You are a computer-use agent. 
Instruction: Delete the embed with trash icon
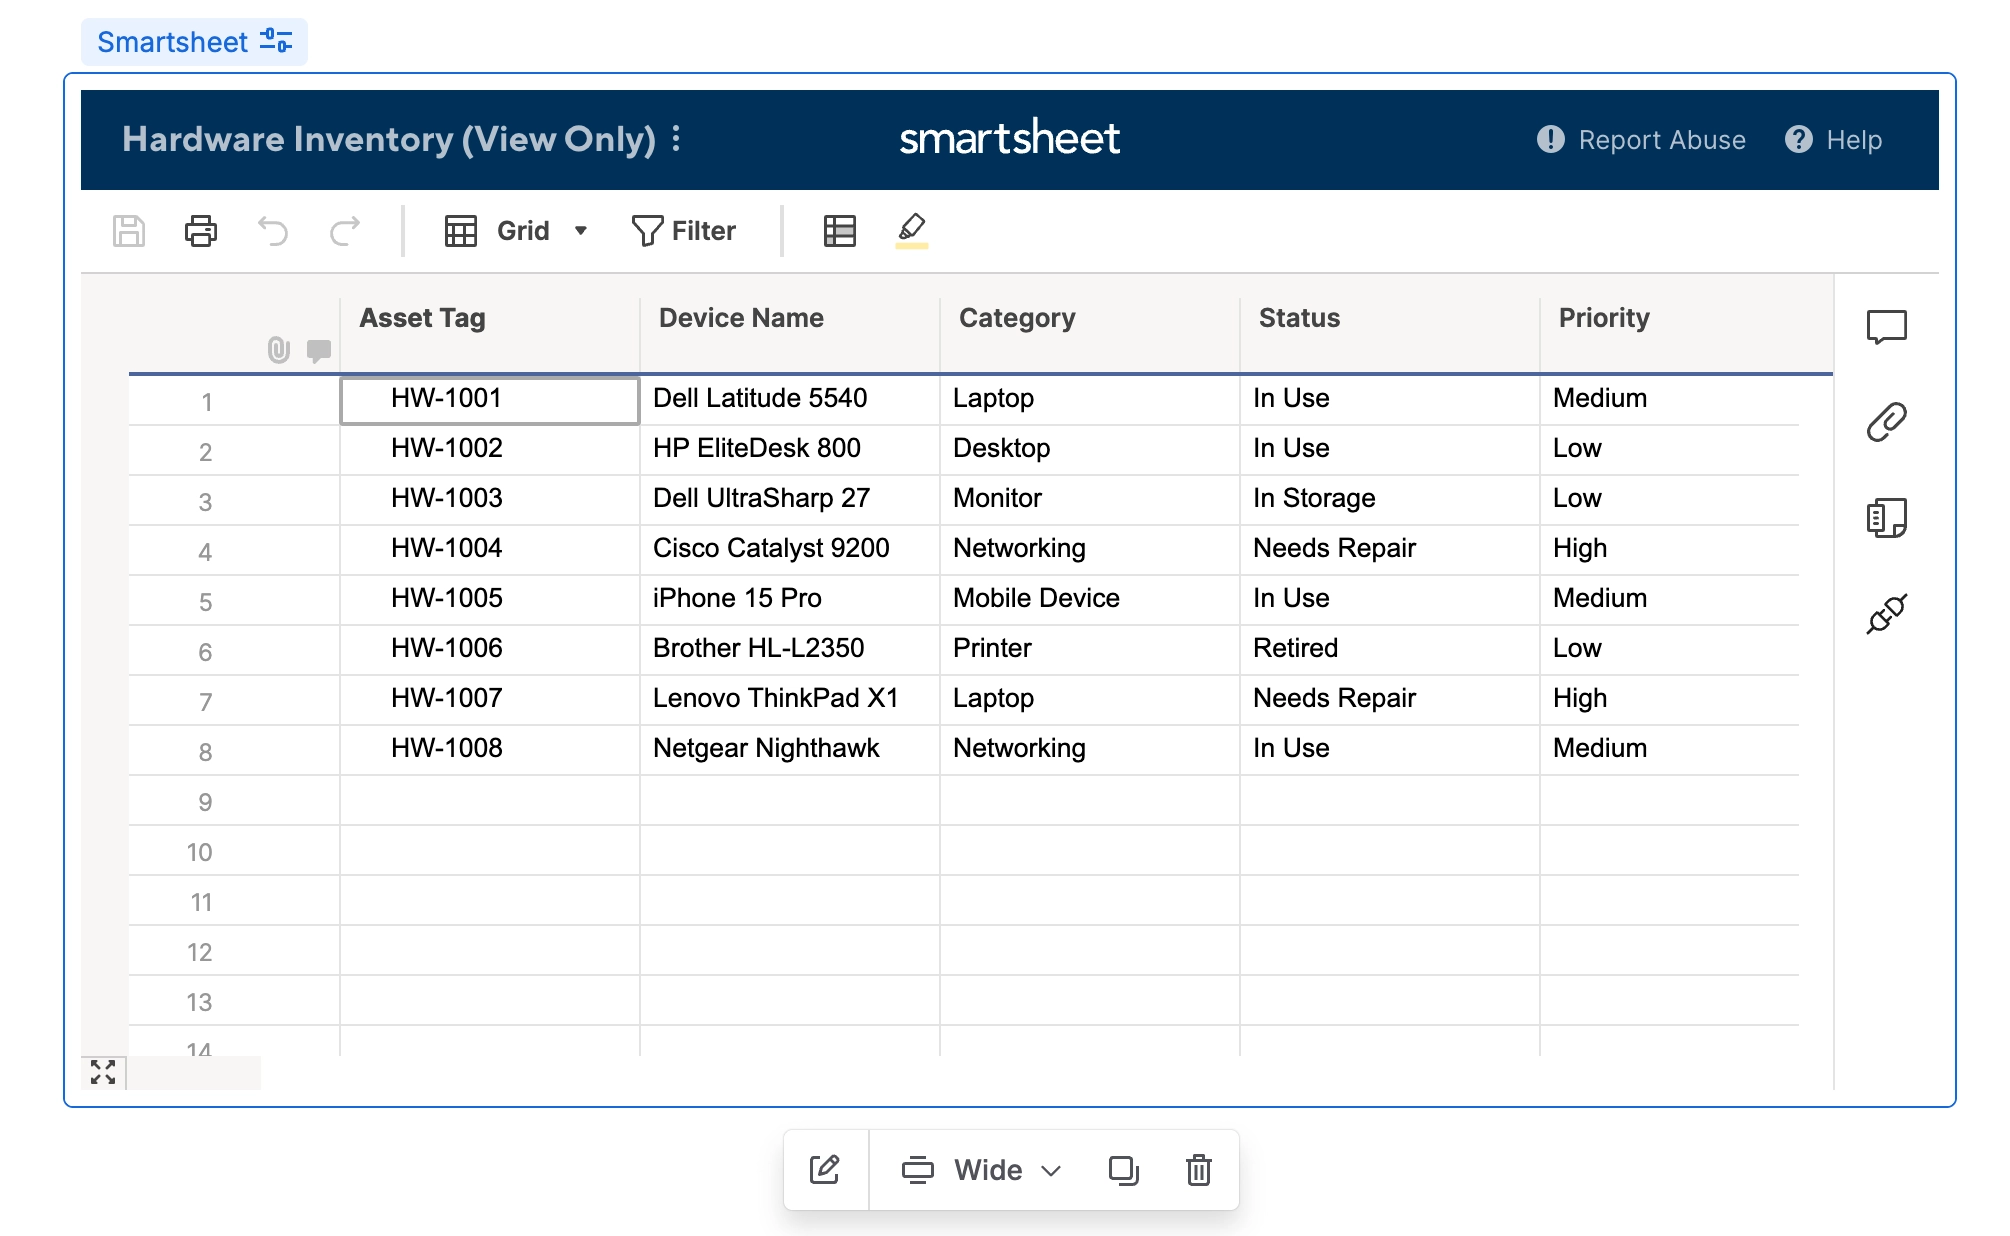point(1199,1170)
